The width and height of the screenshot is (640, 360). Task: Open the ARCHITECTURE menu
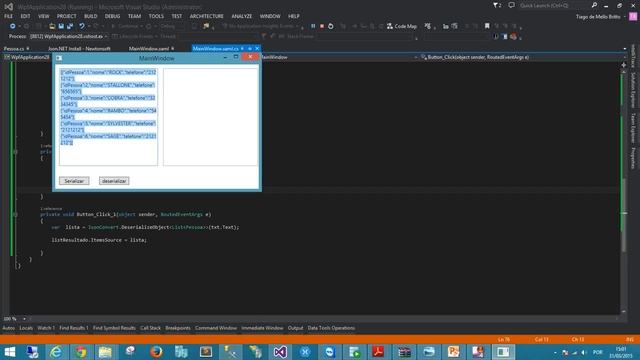click(x=207, y=16)
